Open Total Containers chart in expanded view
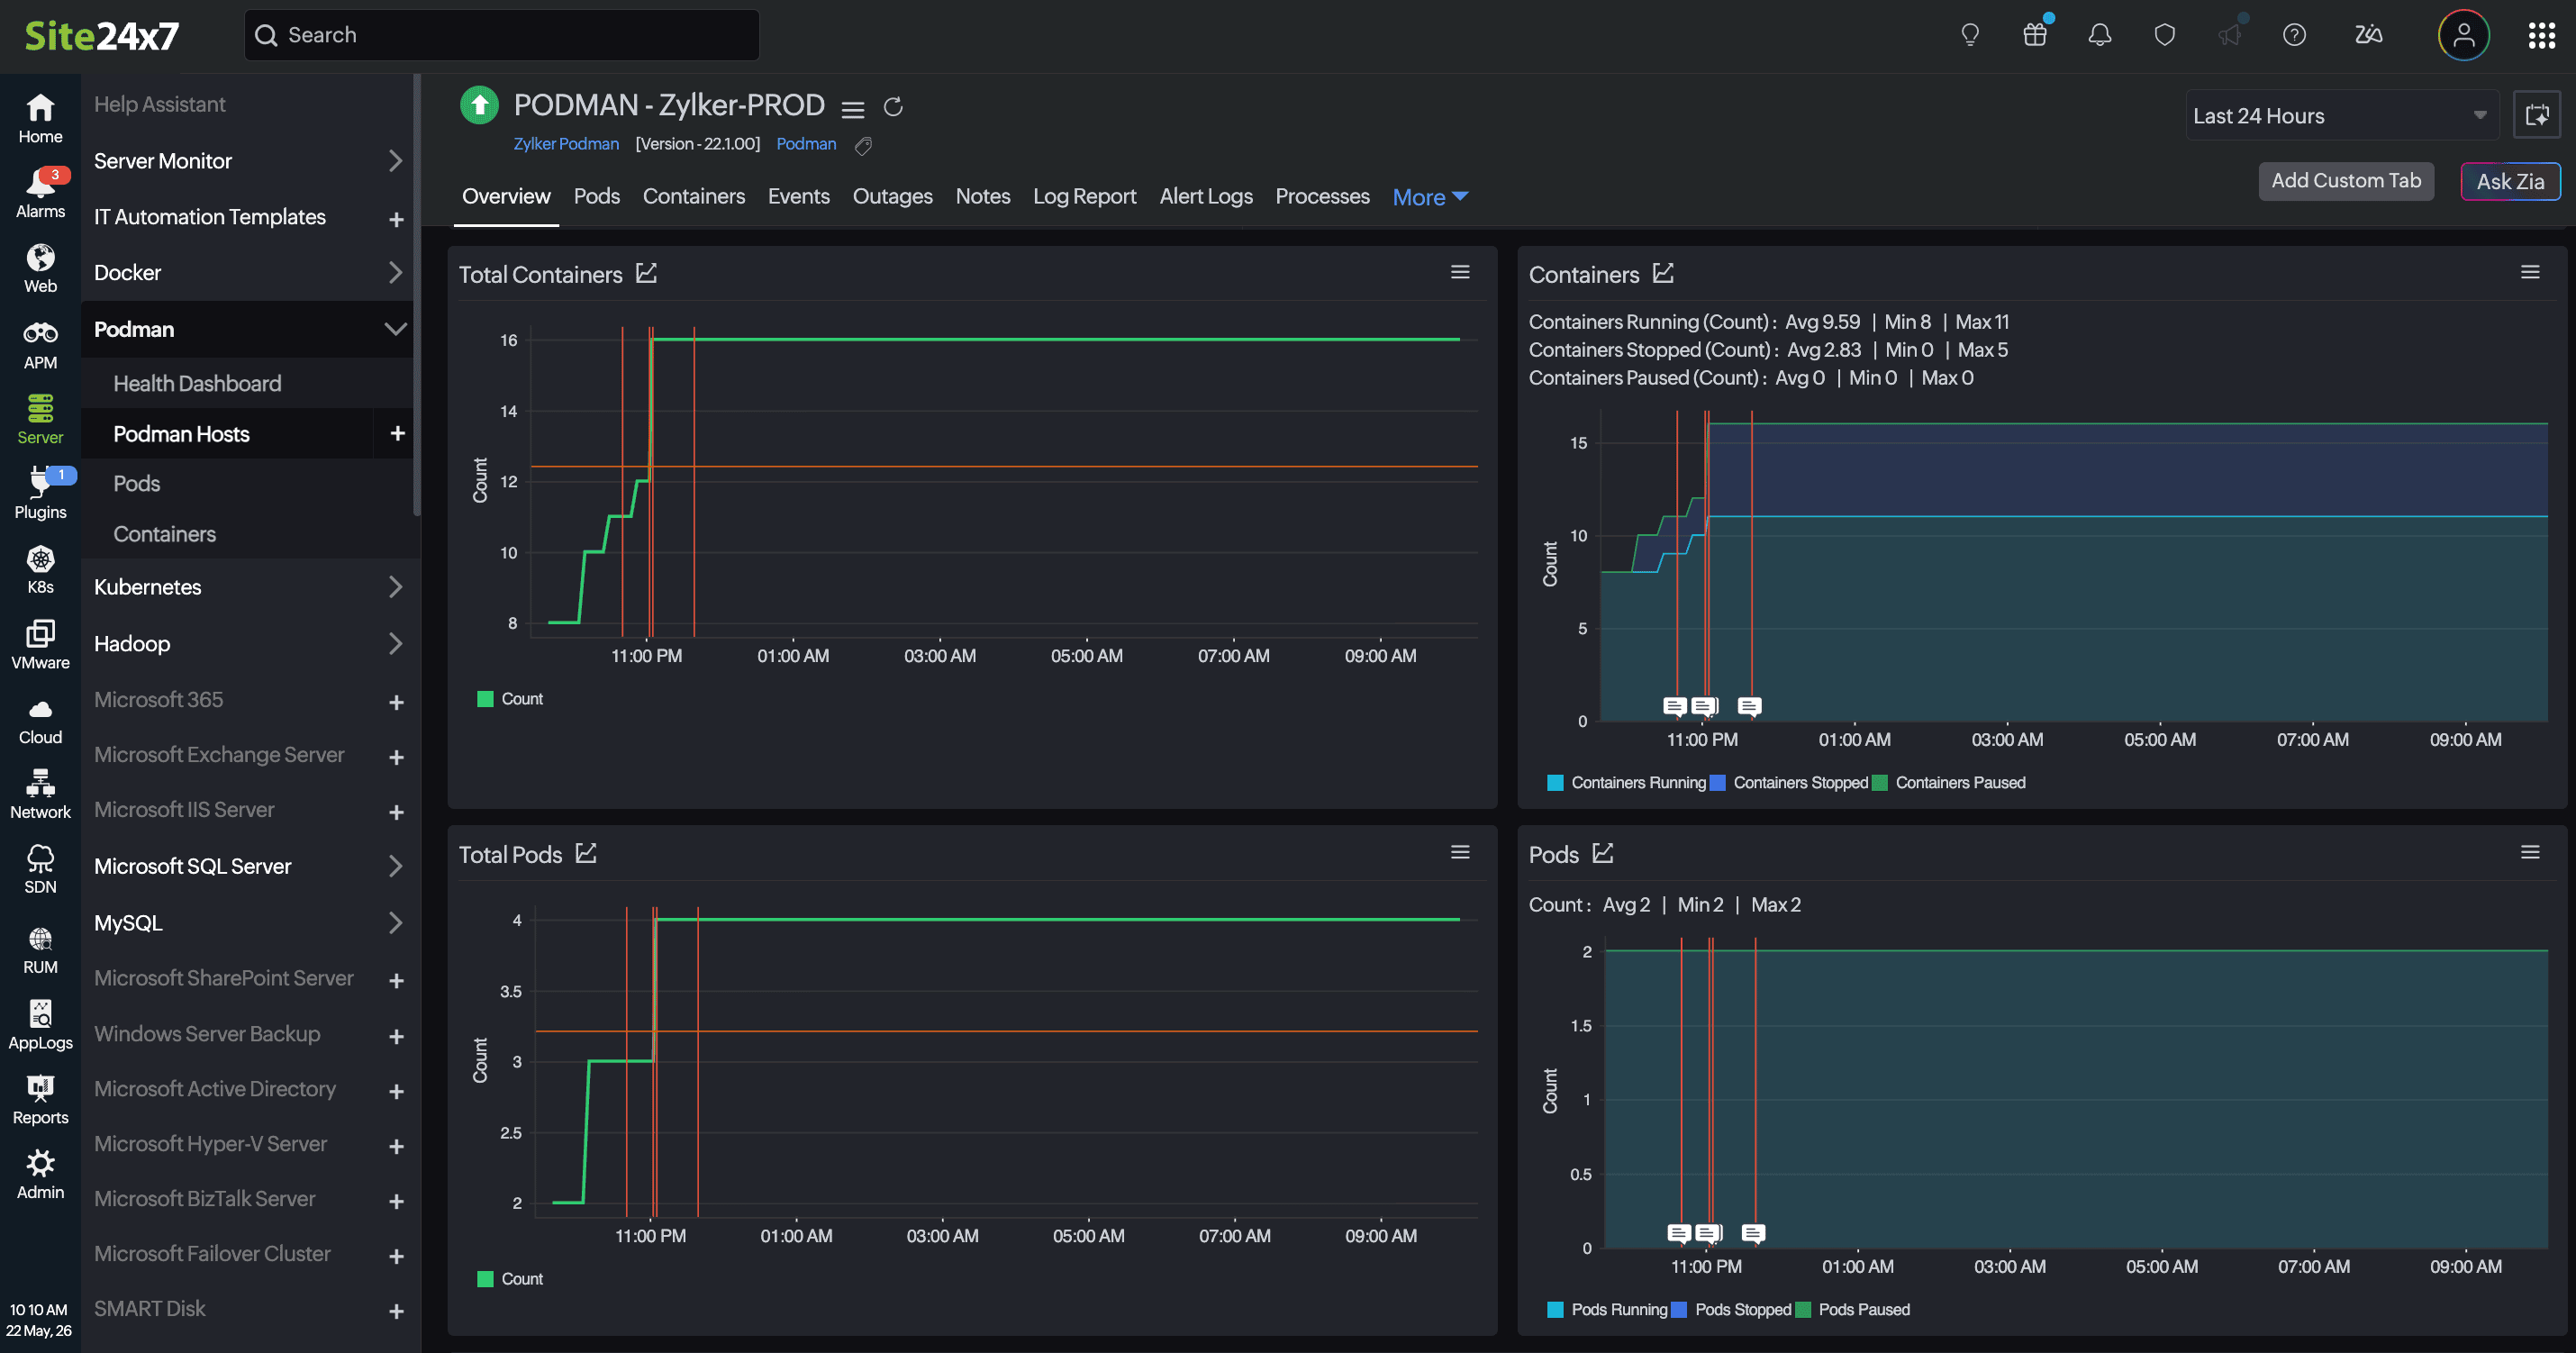The image size is (2576, 1353). tap(647, 273)
